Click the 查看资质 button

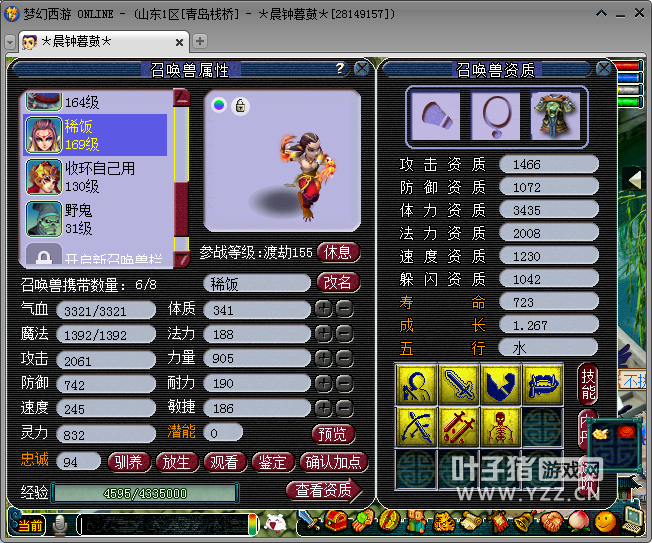(324, 491)
